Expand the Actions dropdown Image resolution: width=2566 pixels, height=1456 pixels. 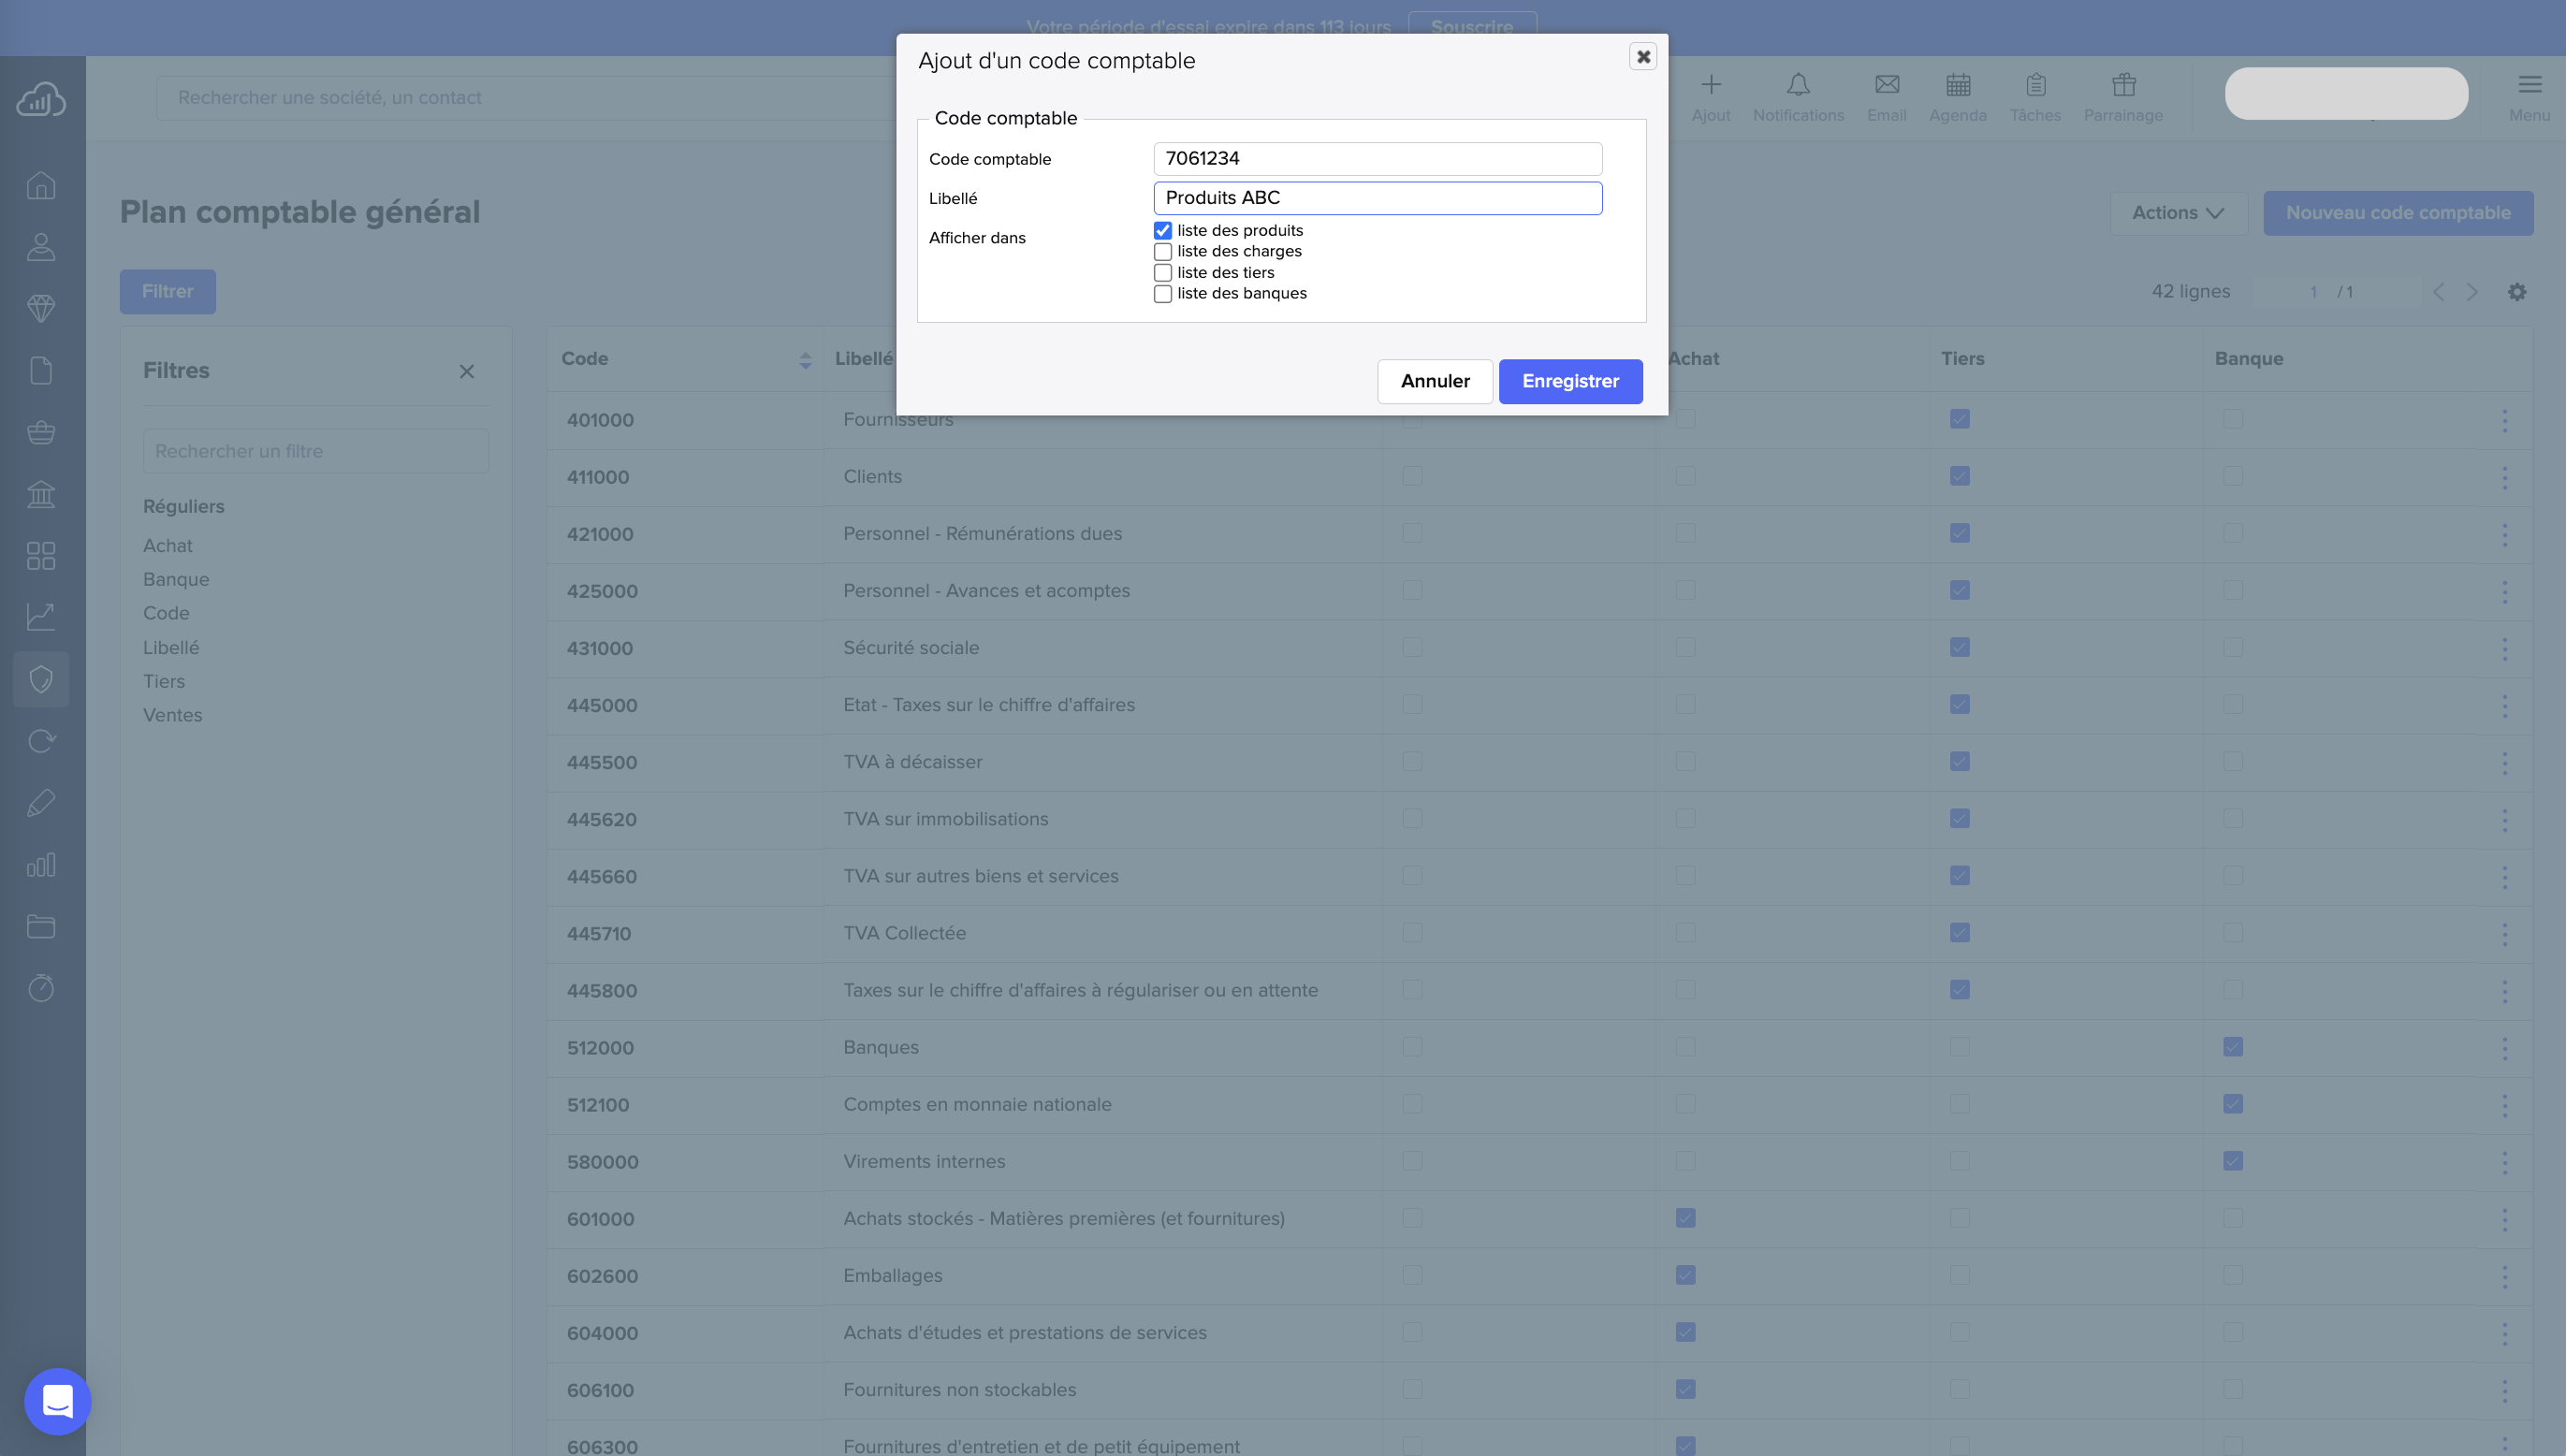point(2177,213)
